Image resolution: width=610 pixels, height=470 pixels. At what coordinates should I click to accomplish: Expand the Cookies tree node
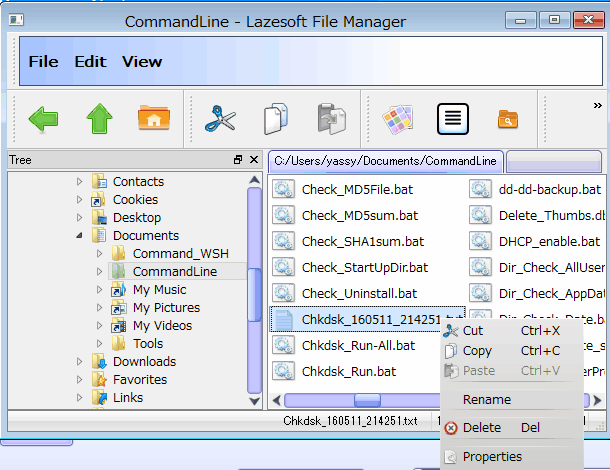[79, 199]
